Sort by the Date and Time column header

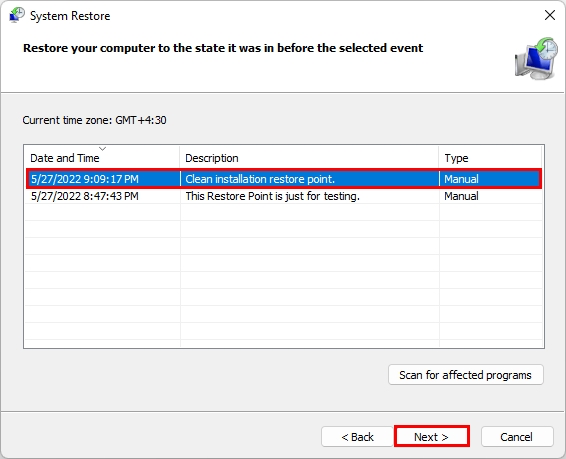pos(102,158)
